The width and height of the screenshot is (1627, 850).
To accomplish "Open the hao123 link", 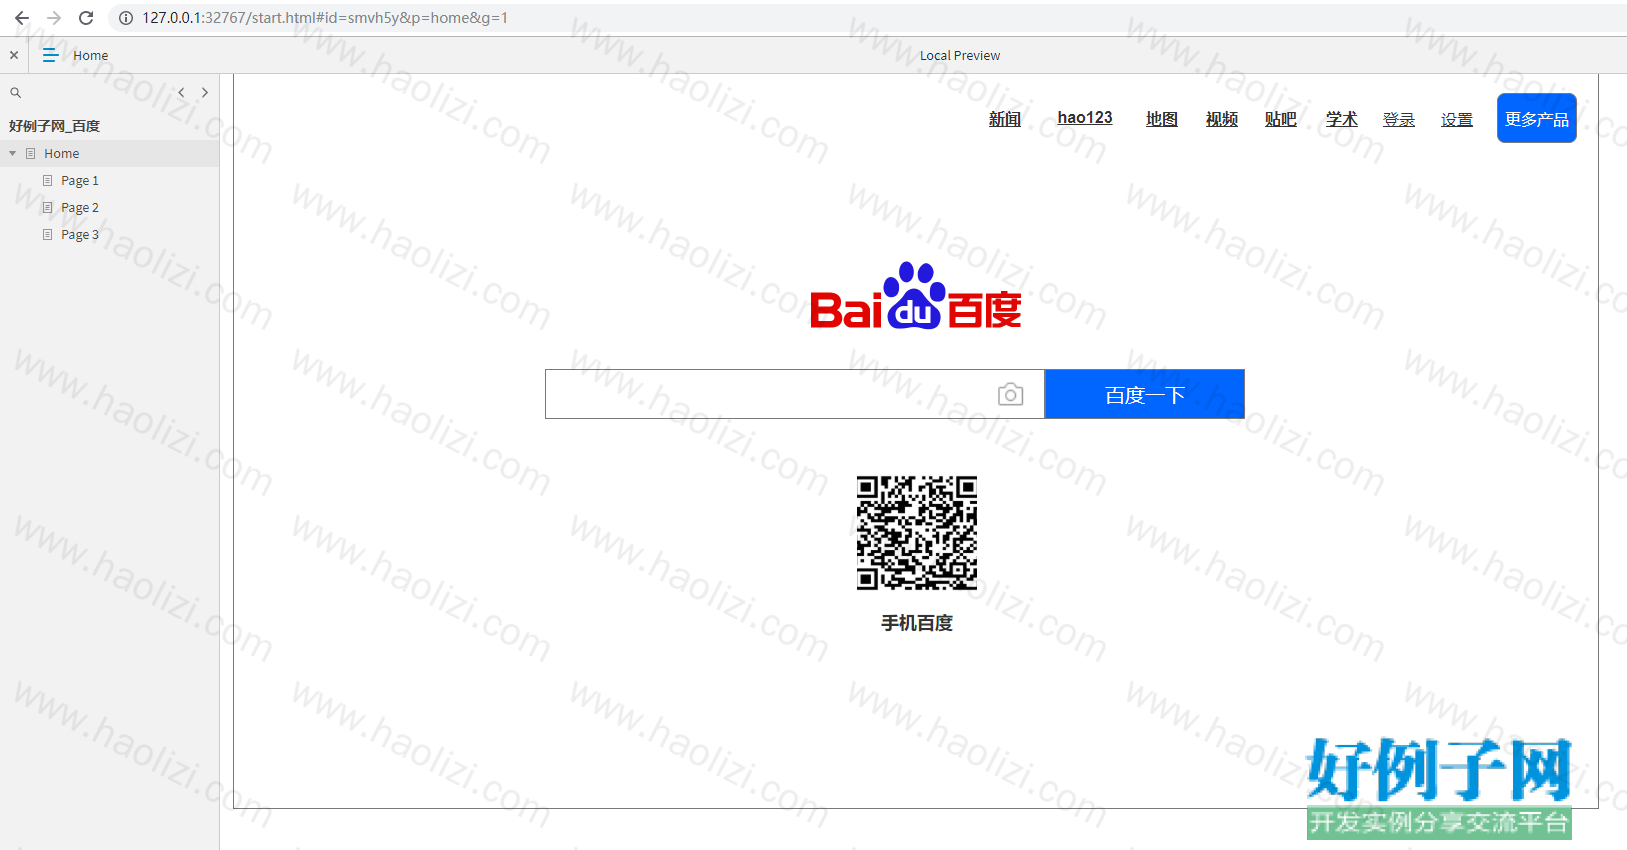I will pyautogui.click(x=1085, y=118).
